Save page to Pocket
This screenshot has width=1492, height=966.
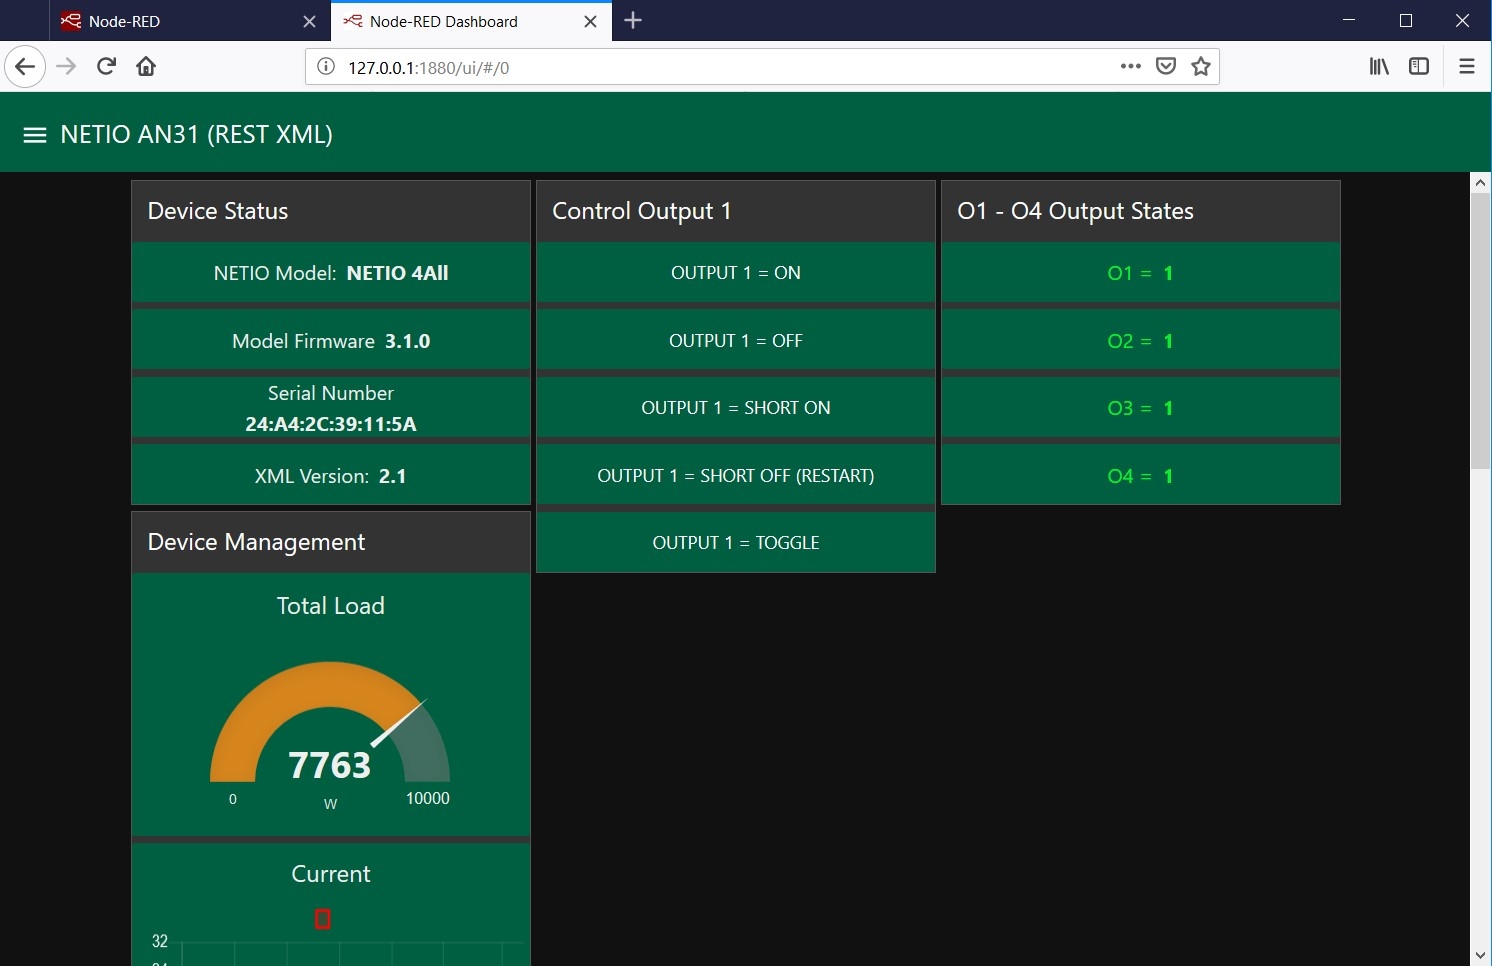coord(1166,67)
